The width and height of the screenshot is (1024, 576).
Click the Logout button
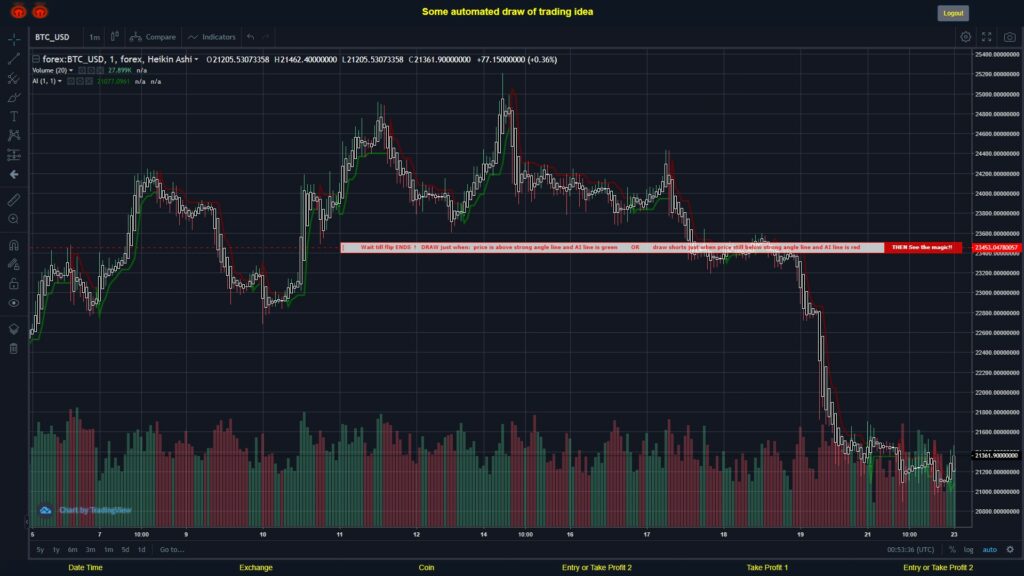click(x=953, y=13)
